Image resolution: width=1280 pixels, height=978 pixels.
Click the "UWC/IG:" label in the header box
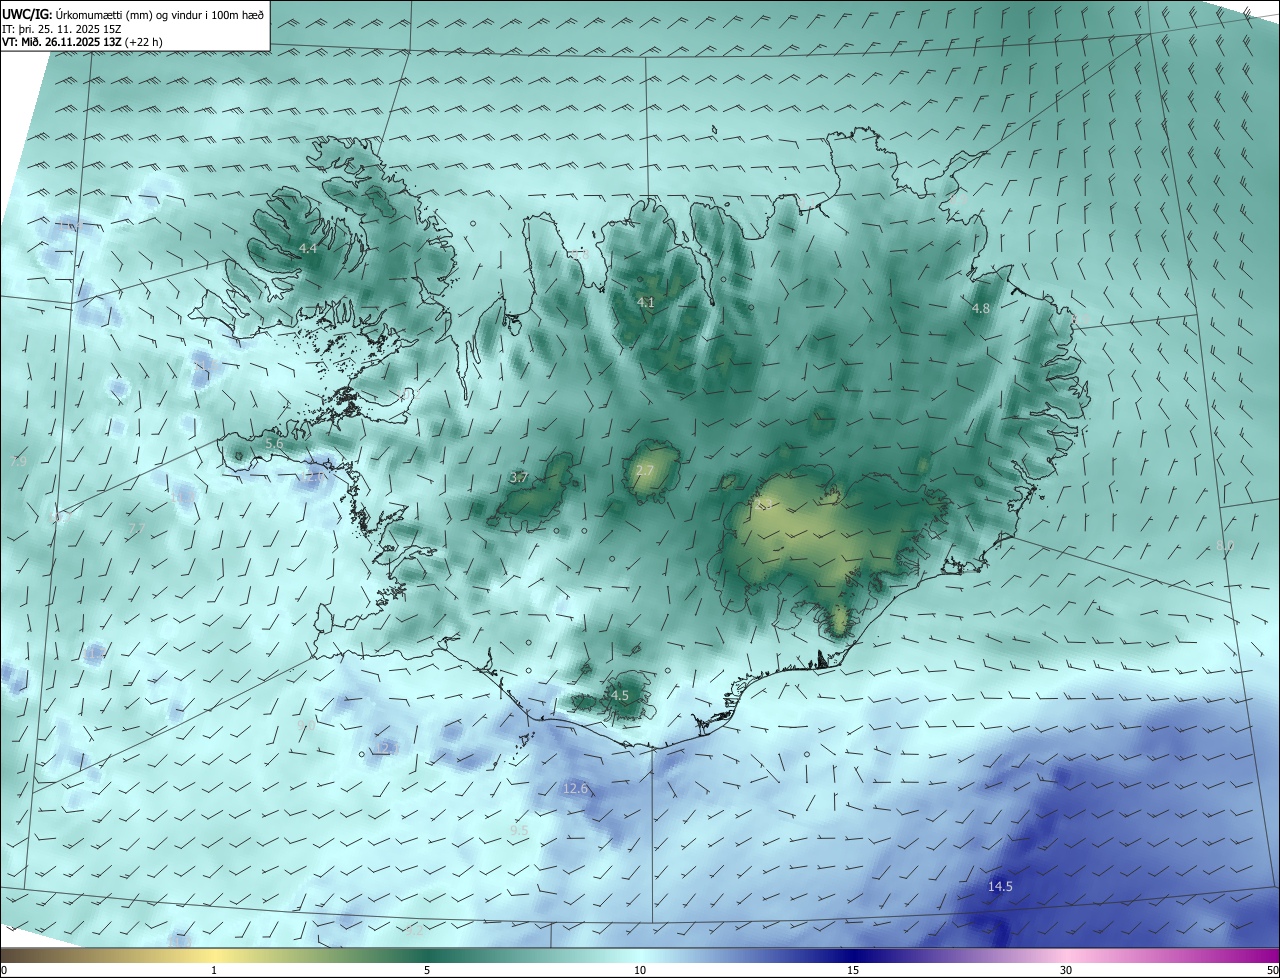click(x=27, y=14)
